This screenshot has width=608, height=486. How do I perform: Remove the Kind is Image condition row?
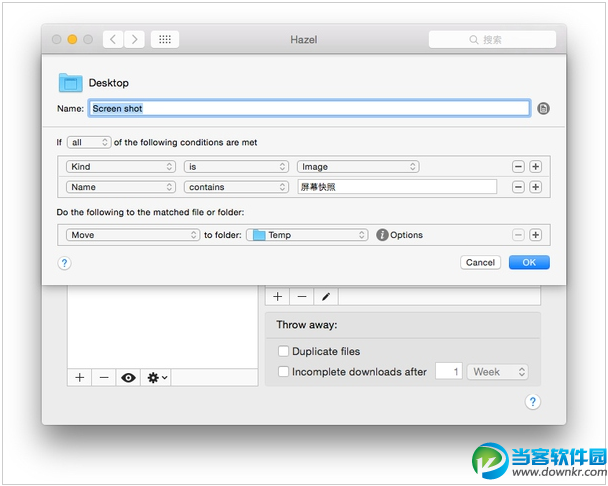518,167
